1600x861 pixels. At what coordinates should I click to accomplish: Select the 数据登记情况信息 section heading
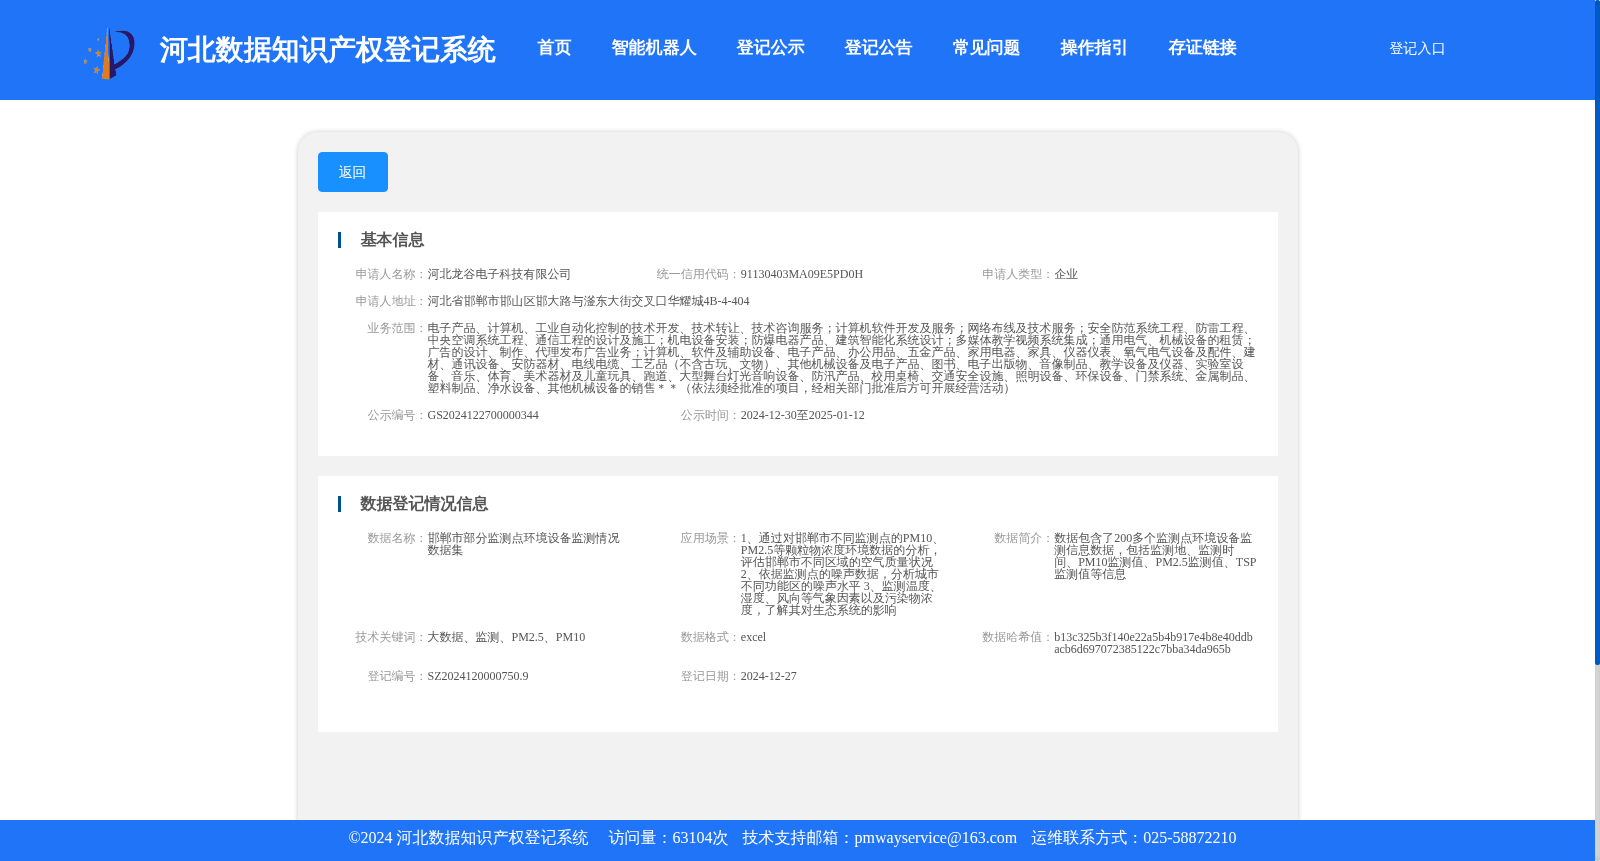tap(424, 504)
